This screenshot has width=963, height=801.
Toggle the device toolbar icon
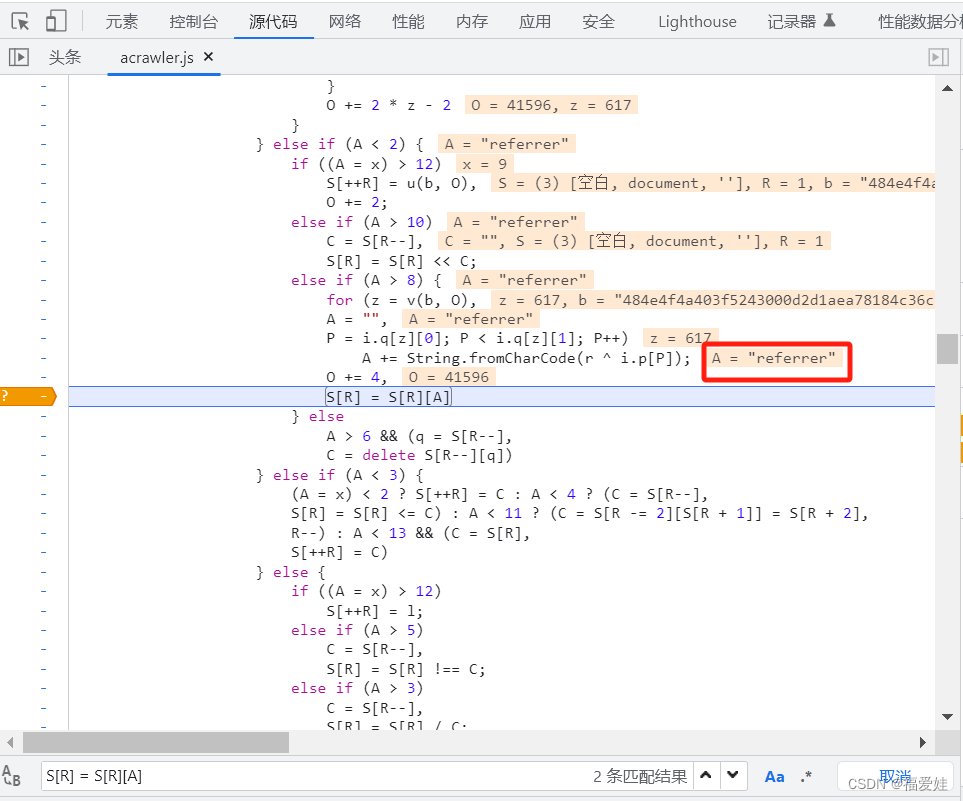(x=56, y=21)
